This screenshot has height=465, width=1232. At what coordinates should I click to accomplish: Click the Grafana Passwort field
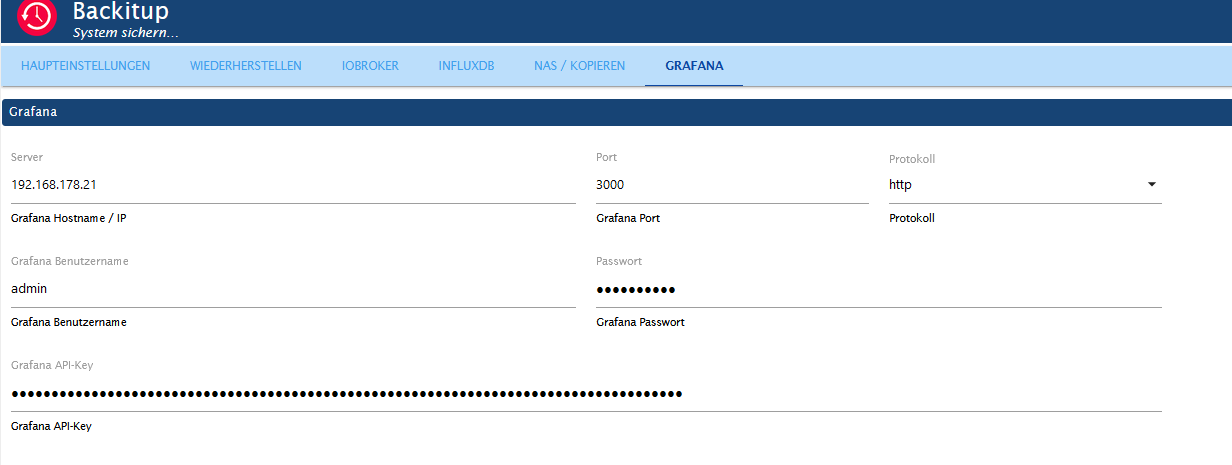coord(879,289)
